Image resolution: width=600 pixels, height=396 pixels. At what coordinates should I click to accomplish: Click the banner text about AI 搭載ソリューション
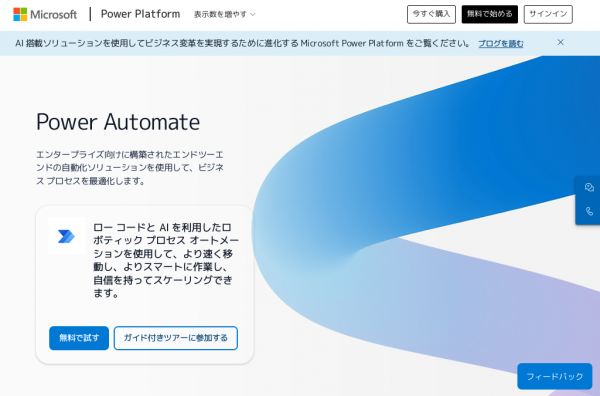point(243,43)
